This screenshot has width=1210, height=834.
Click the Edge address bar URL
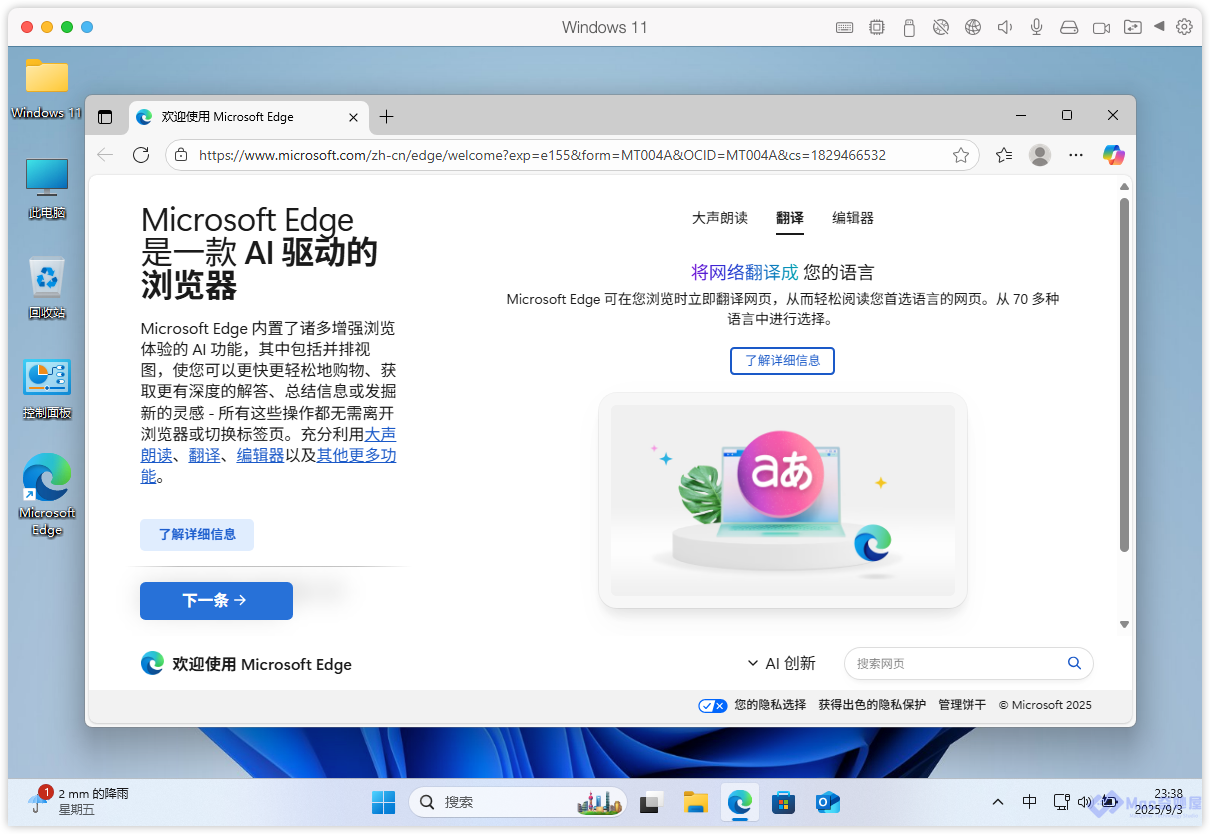click(x=542, y=155)
